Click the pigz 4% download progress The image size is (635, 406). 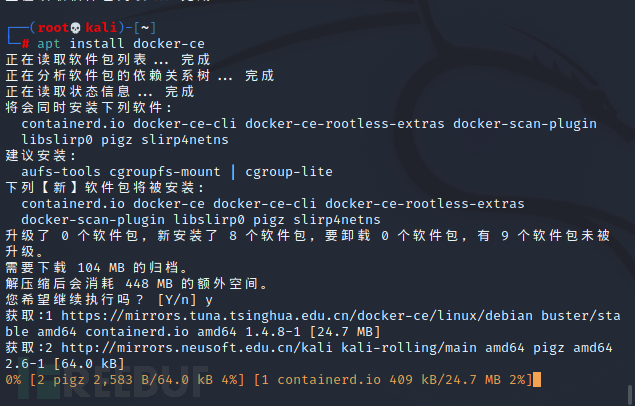pos(137,380)
